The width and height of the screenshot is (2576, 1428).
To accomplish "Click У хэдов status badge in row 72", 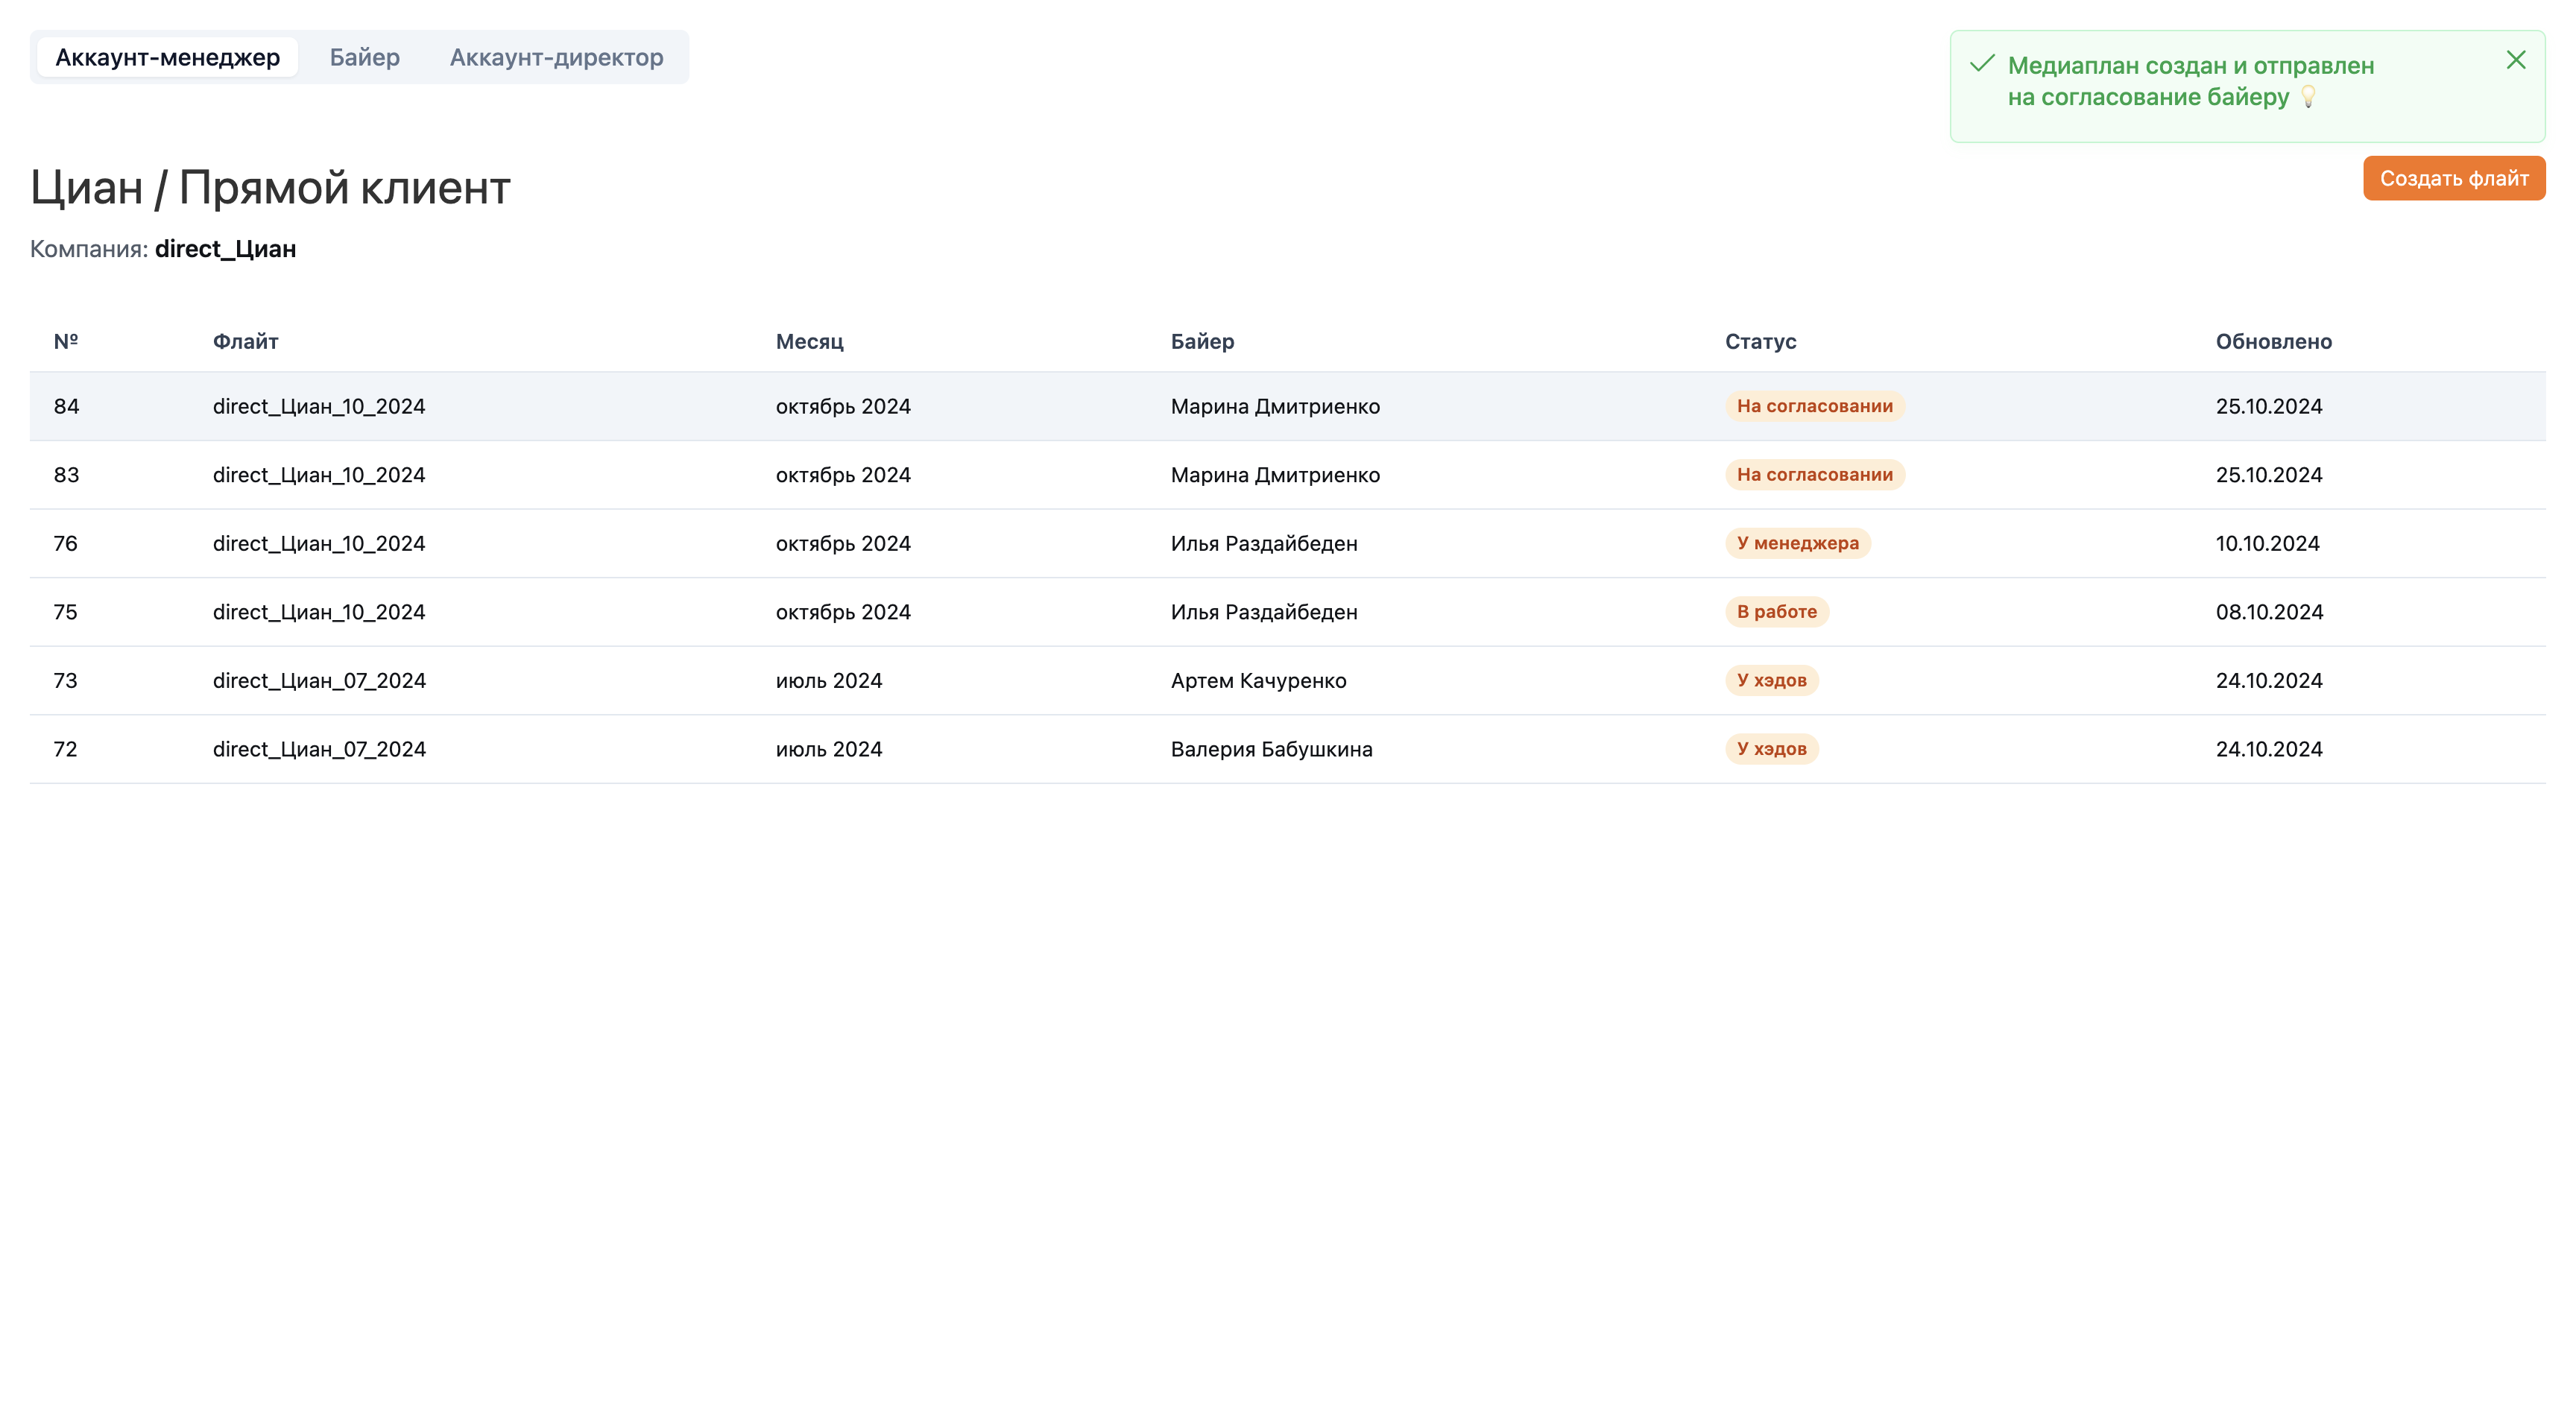I will click(x=1771, y=749).
